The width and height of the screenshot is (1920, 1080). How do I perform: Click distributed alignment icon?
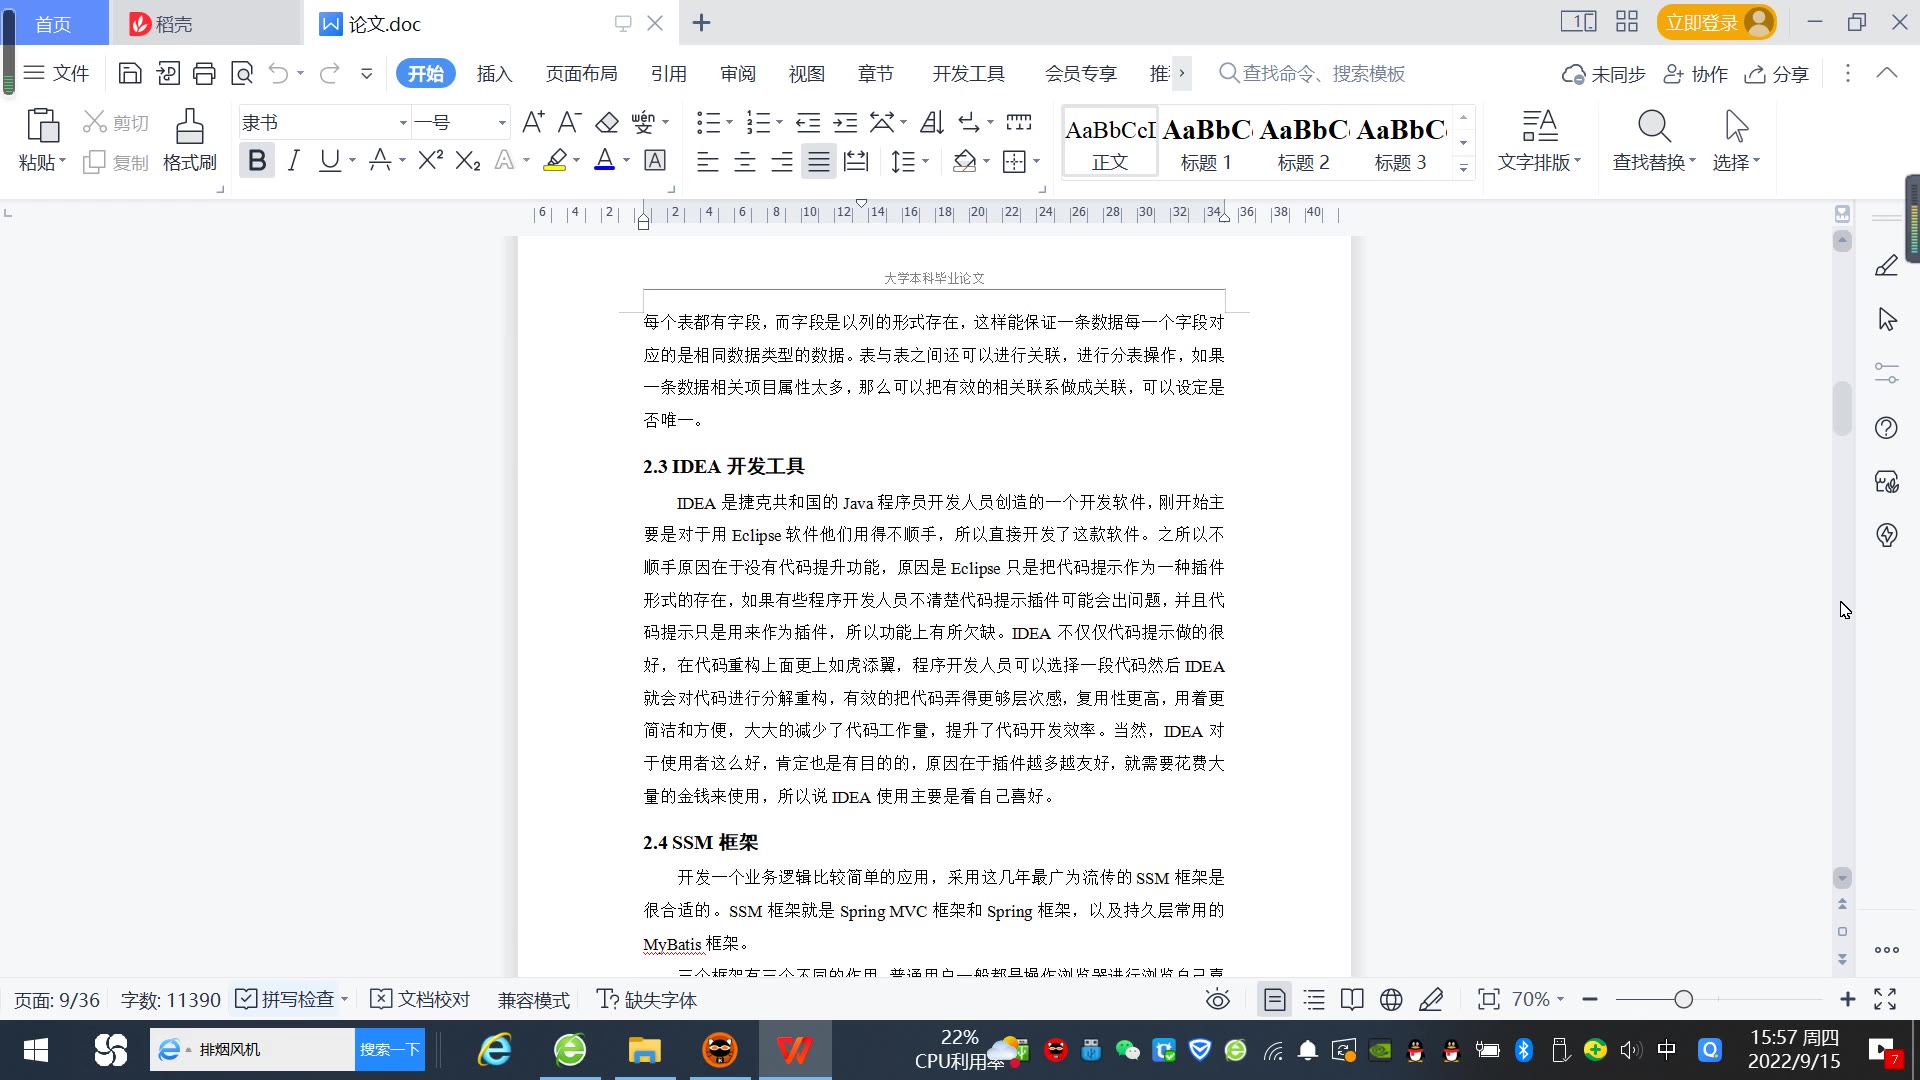pos(856,161)
